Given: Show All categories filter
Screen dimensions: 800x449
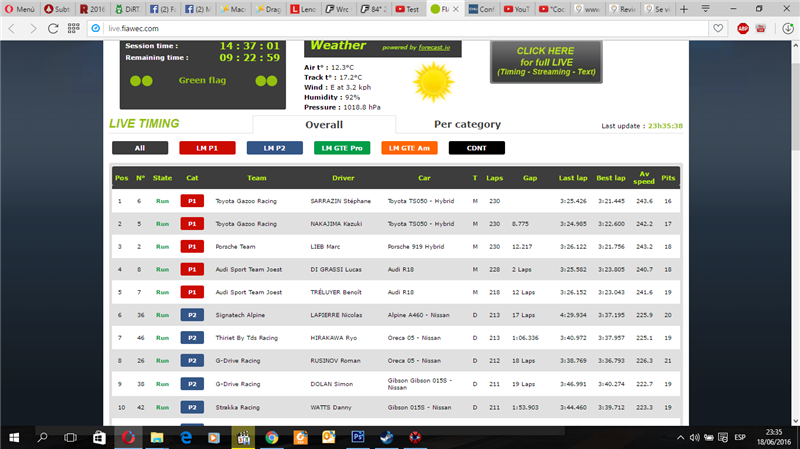Looking at the screenshot, I should coord(139,148).
